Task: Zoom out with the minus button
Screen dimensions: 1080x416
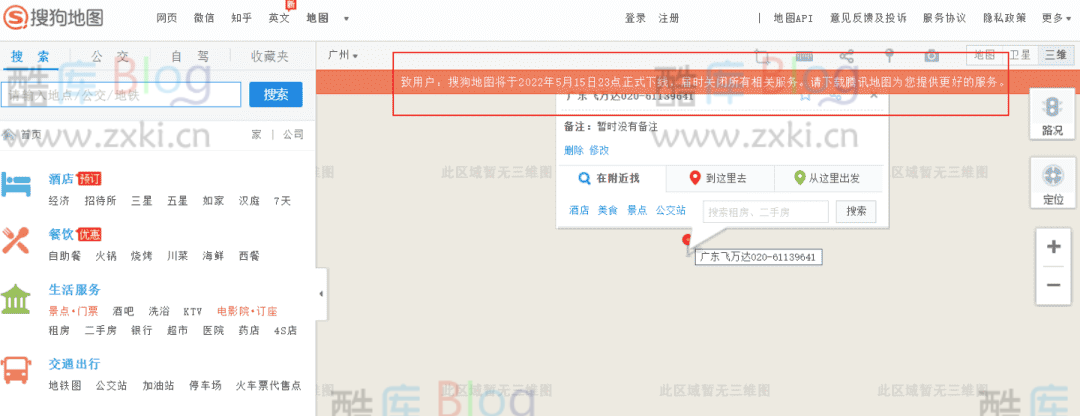Action: tap(1052, 285)
